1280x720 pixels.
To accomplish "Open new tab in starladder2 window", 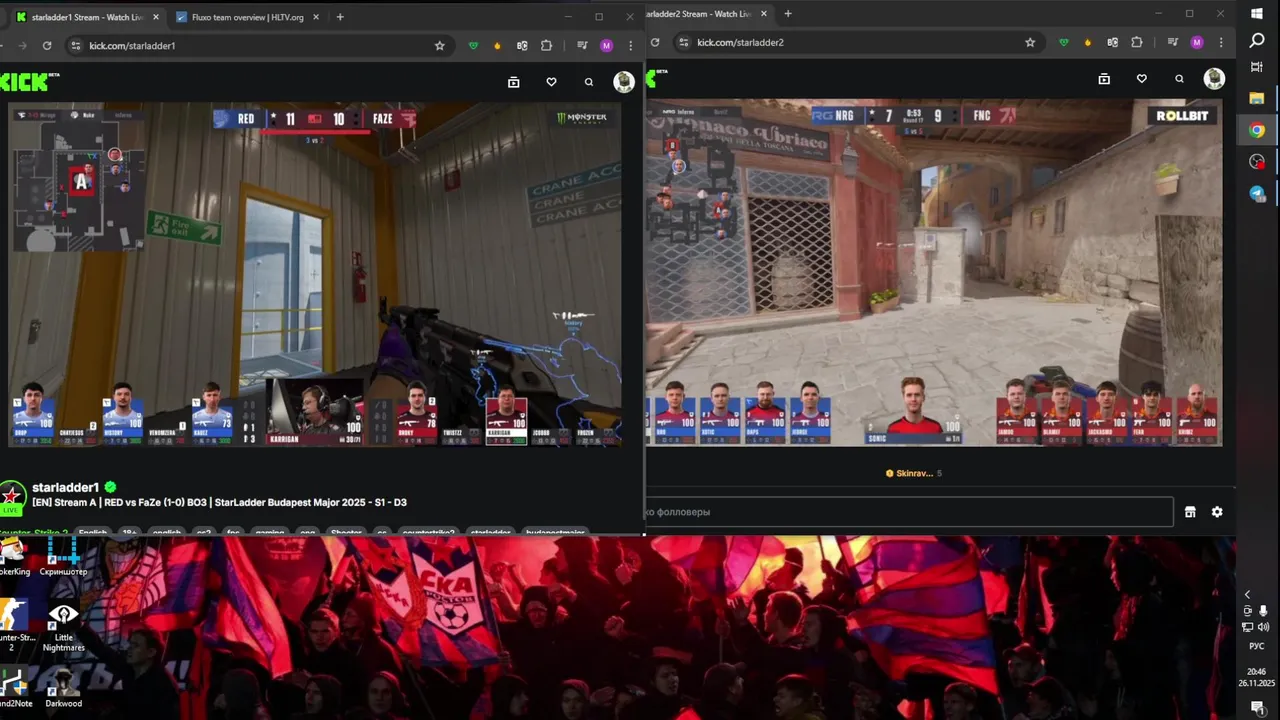I will (x=788, y=14).
